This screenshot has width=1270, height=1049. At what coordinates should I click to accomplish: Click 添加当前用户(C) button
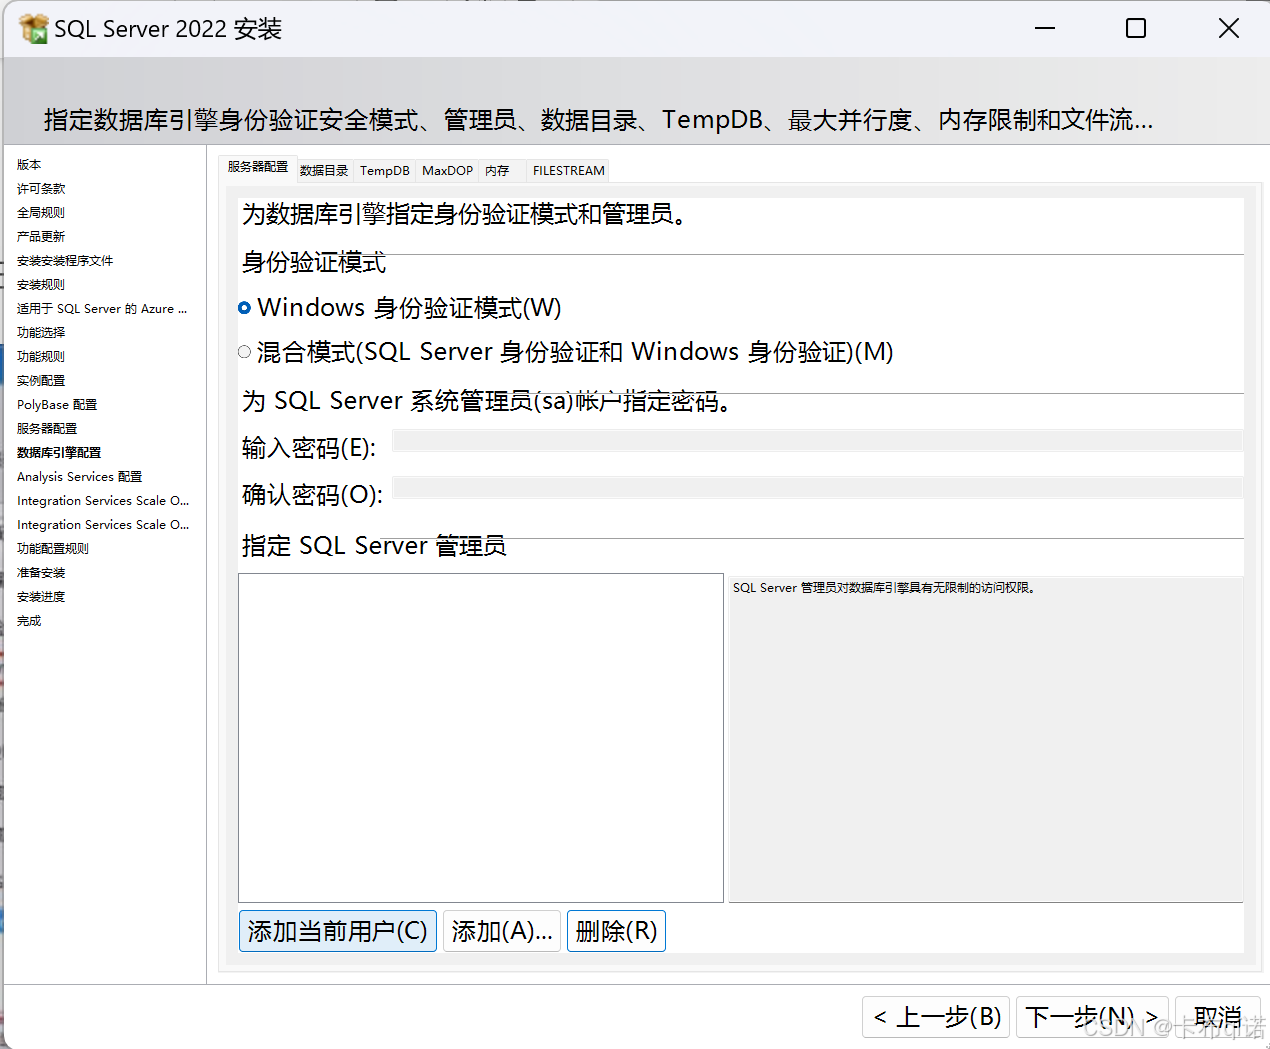point(337,930)
